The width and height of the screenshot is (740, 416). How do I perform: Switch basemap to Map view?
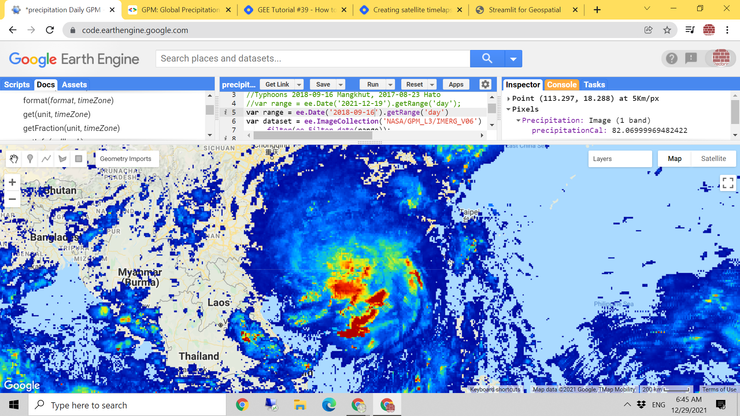674,159
